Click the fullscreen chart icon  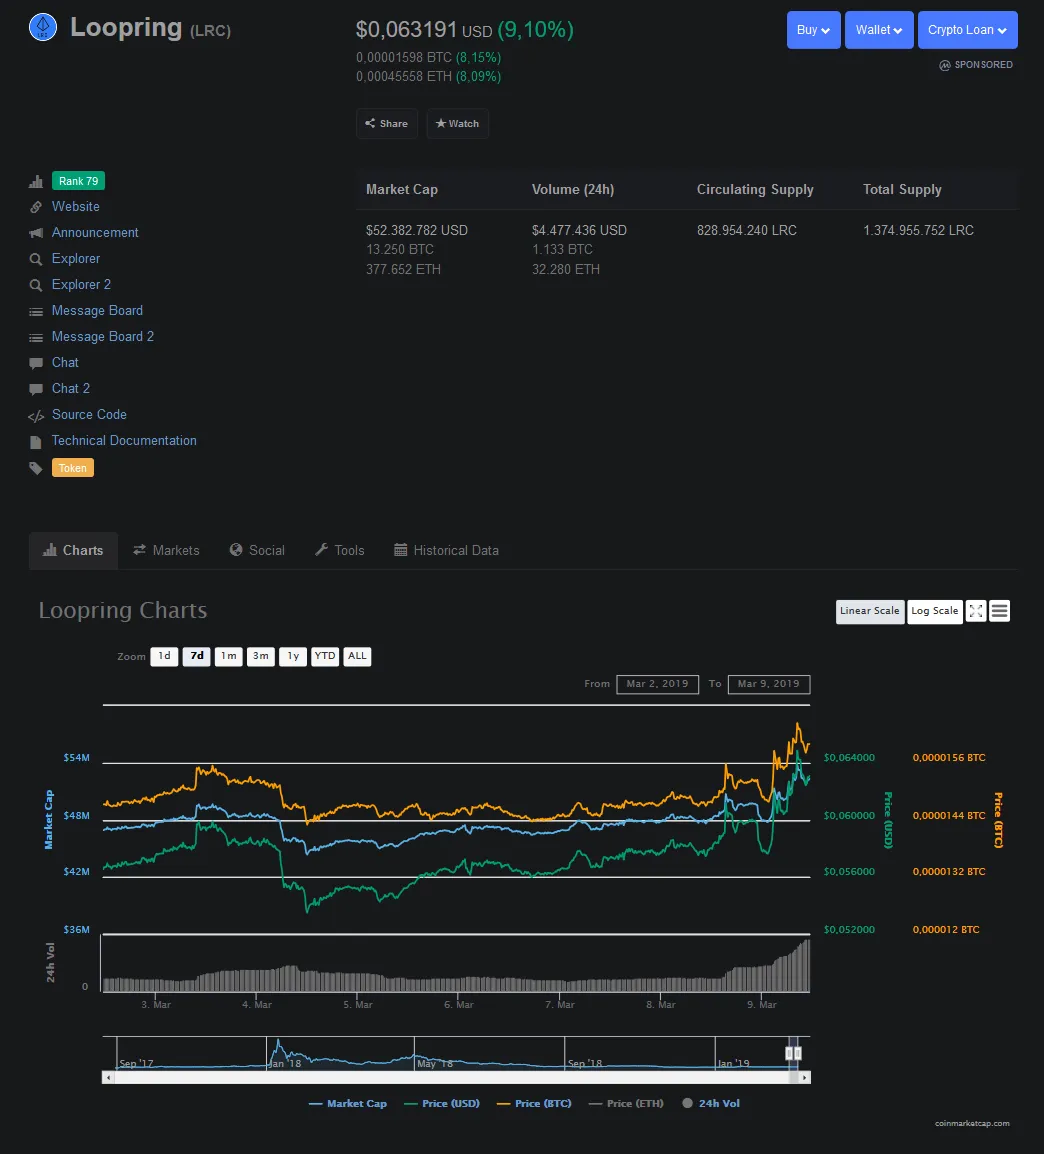coord(976,611)
